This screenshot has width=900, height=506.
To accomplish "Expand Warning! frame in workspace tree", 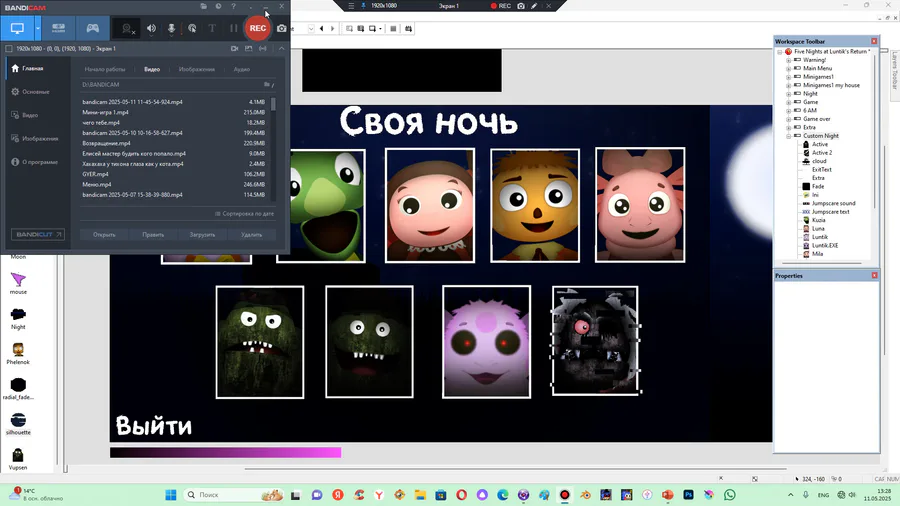I will tap(789, 60).
